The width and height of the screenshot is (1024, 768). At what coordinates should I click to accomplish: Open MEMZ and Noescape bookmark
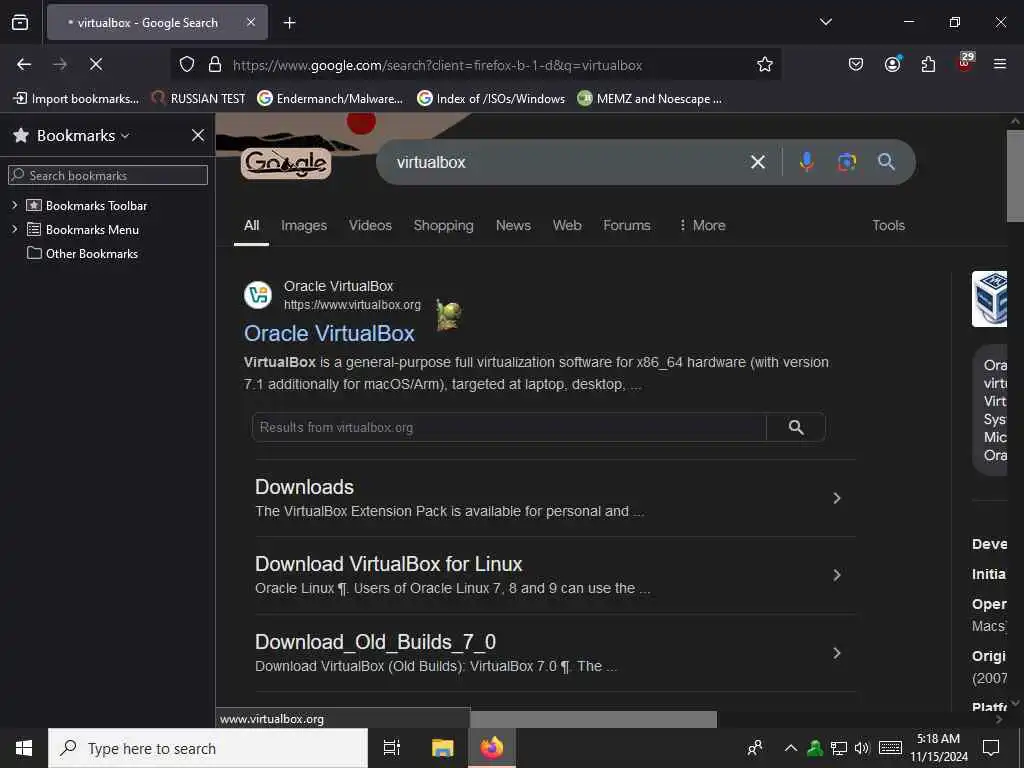(650, 99)
